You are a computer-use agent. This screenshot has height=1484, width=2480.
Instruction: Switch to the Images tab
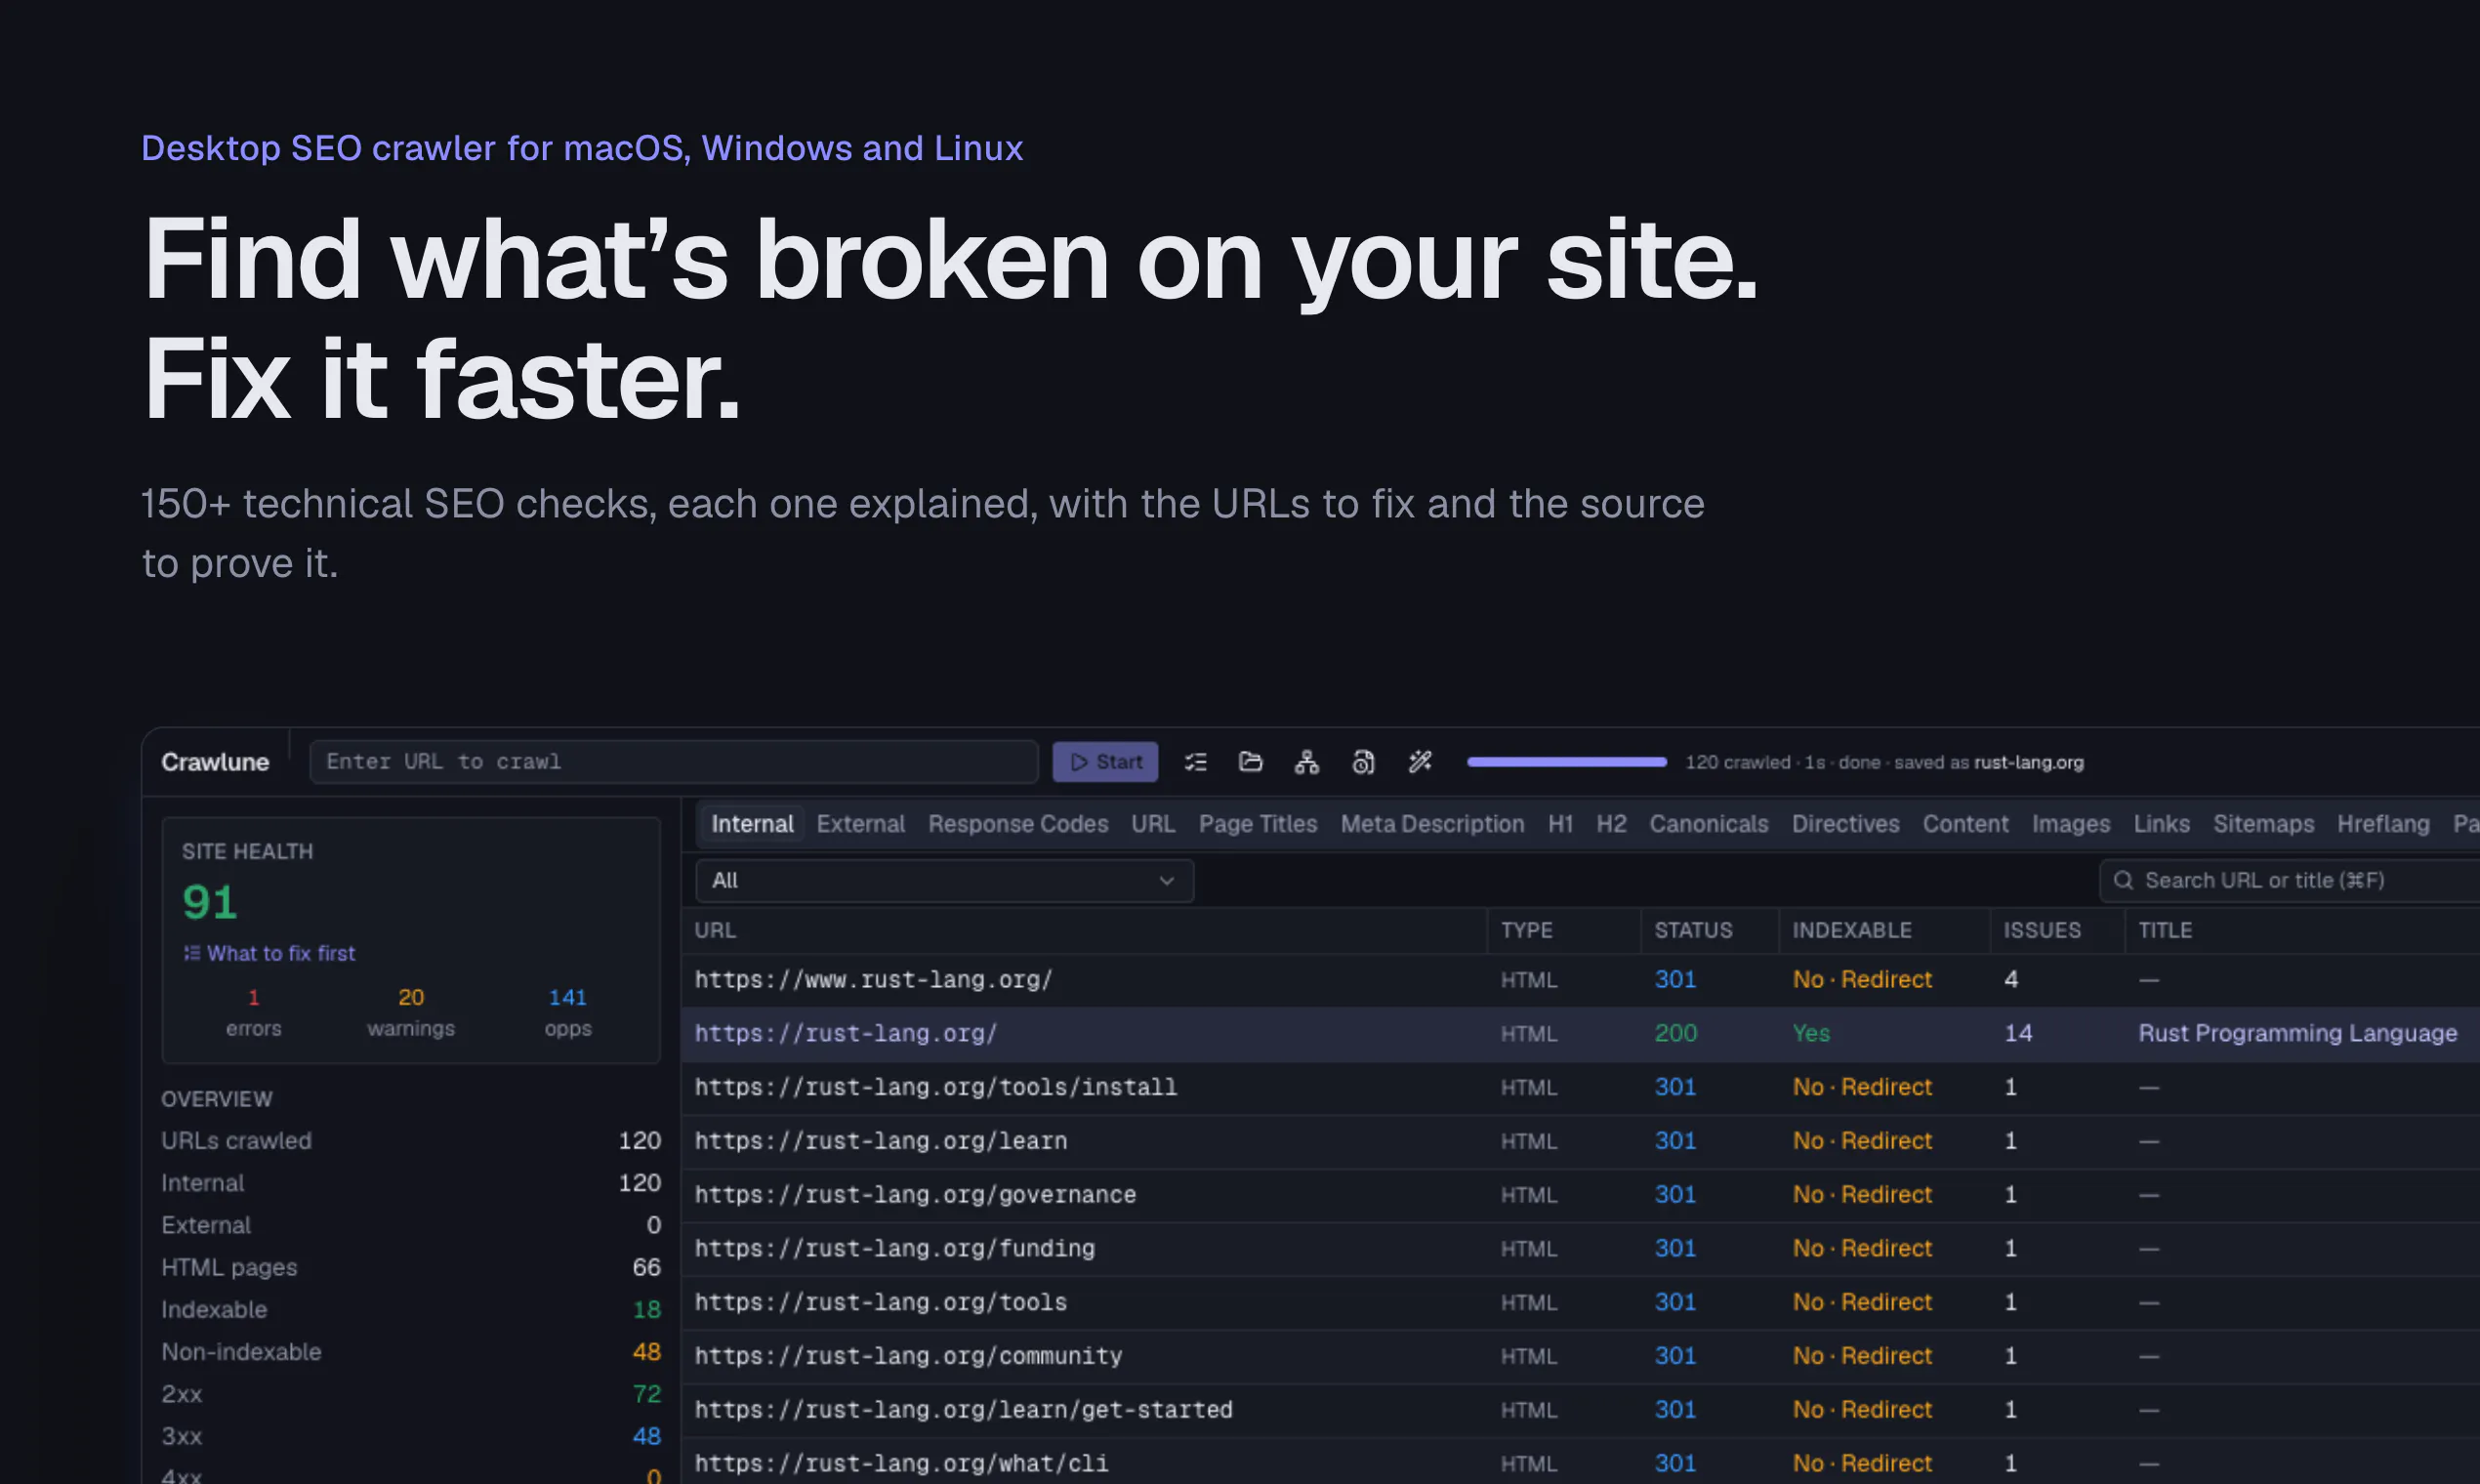[2070, 824]
